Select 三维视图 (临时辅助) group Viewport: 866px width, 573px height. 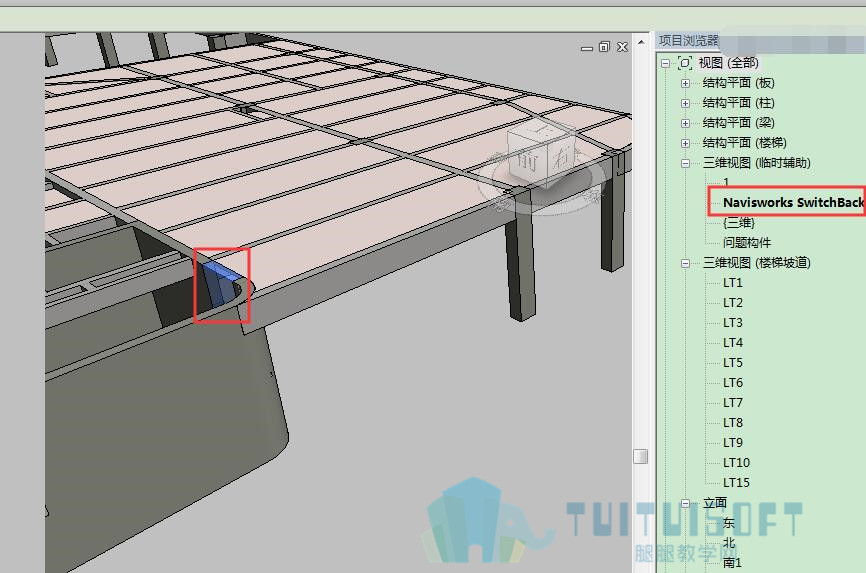[x=757, y=162]
